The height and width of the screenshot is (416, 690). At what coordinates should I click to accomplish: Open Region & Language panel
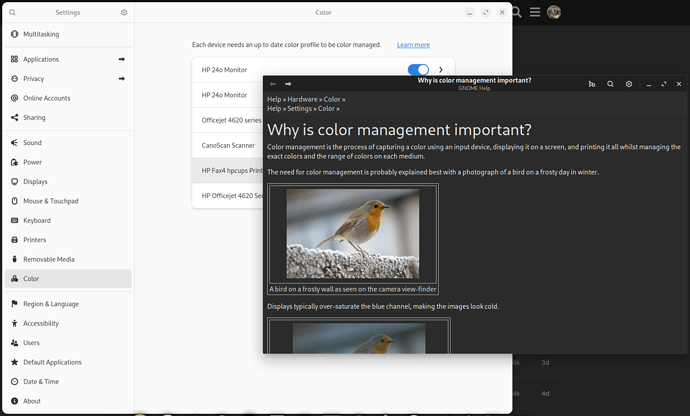point(68,304)
